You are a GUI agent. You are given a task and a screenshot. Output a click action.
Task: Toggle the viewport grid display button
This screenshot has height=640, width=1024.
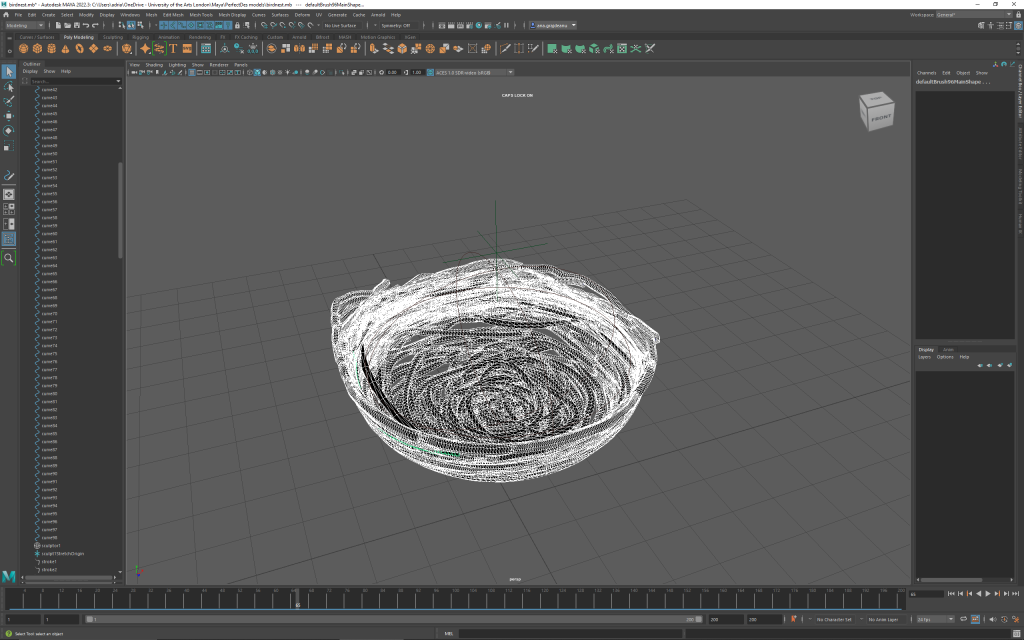click(191, 72)
